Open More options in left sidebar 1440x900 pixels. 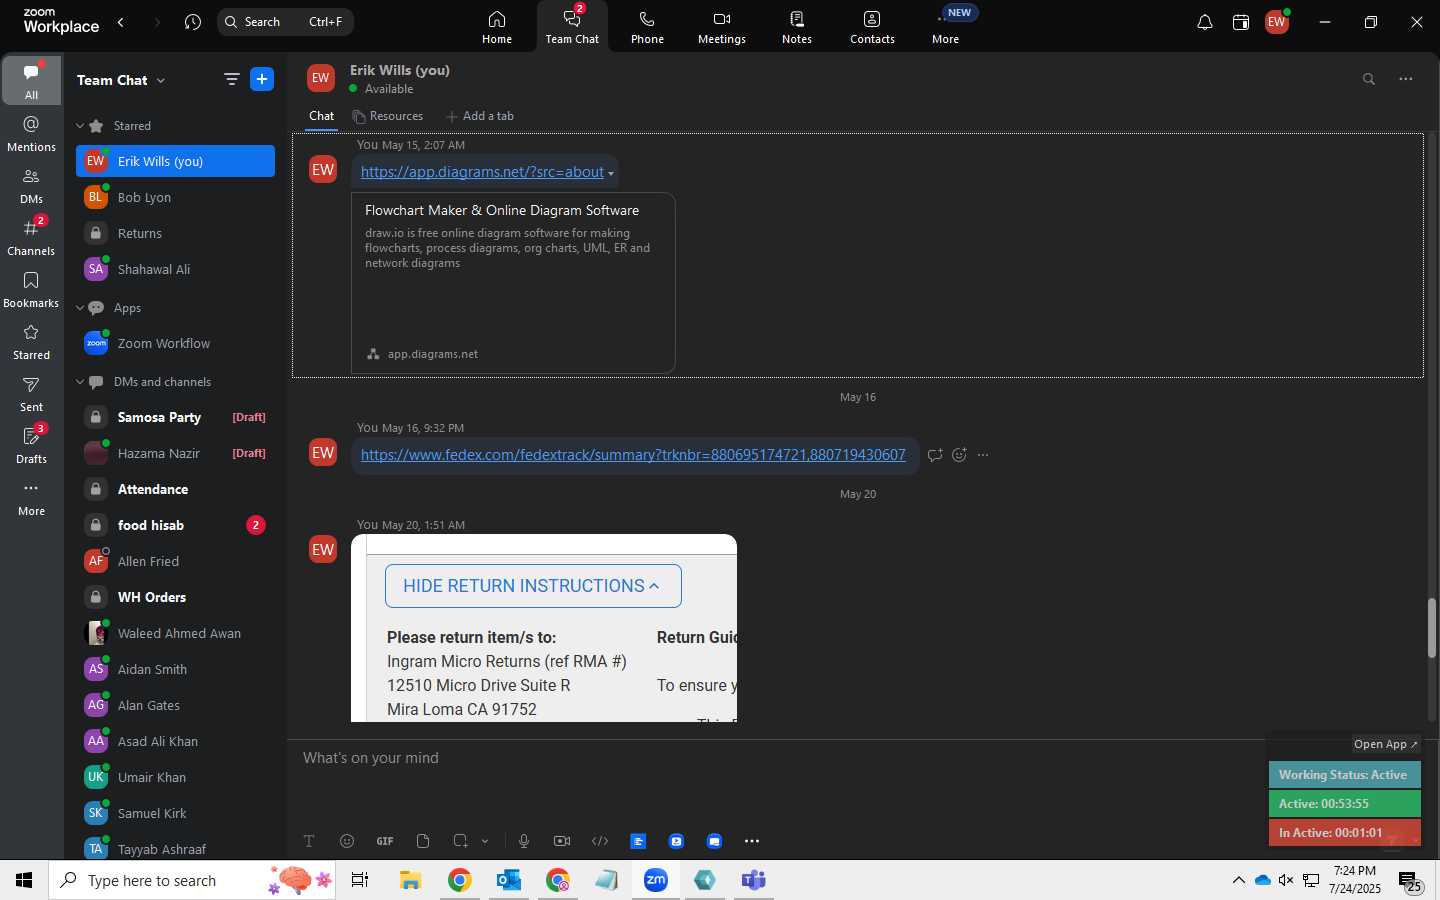point(32,497)
